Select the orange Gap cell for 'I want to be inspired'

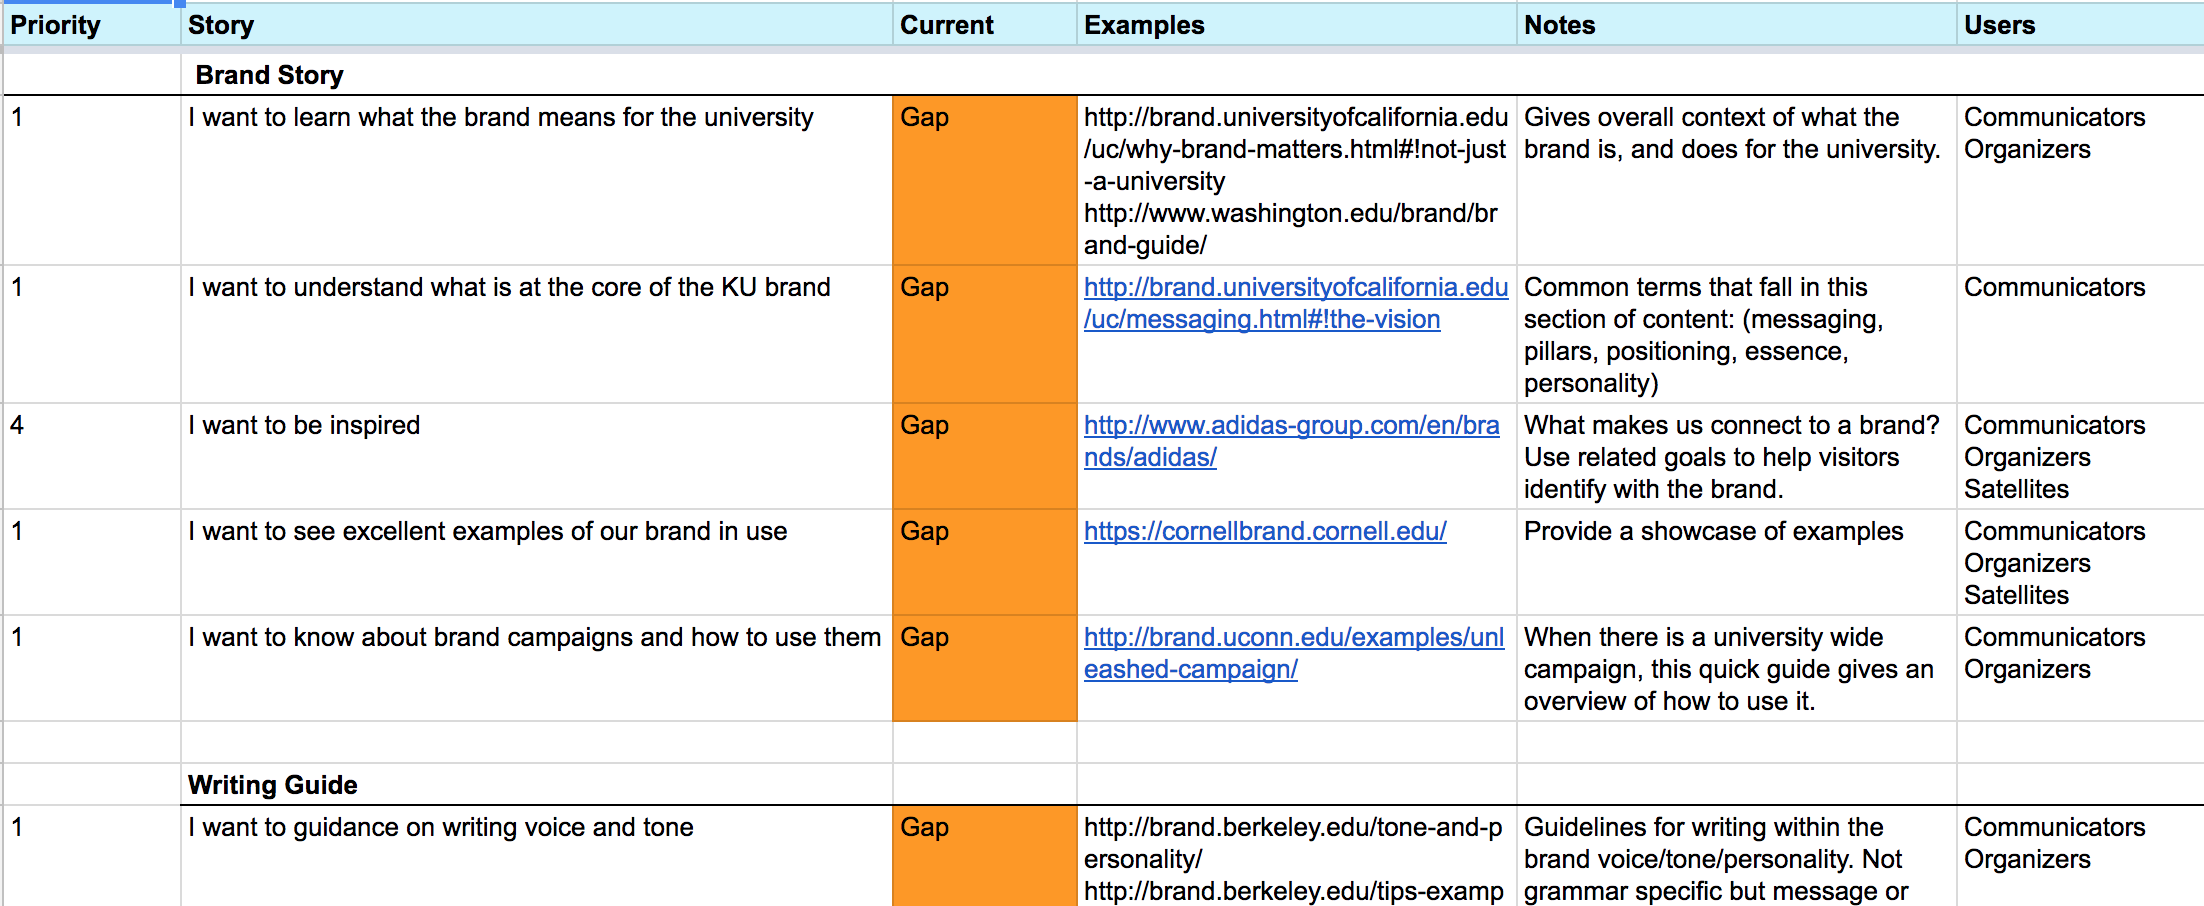pos(984,456)
